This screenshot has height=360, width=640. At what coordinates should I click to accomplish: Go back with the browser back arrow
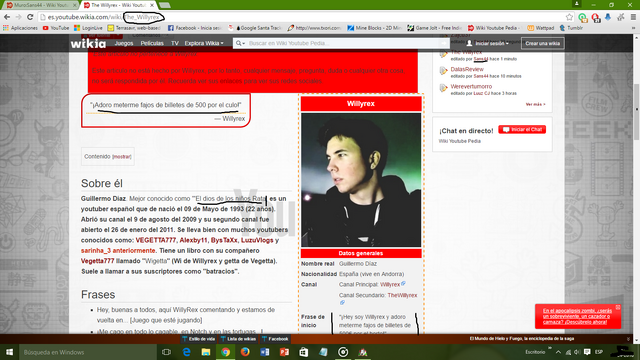pos(7,17)
